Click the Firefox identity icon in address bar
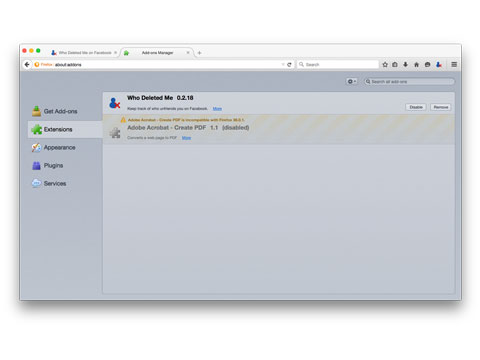Image resolution: width=480 pixels, height=360 pixels. [x=37, y=64]
